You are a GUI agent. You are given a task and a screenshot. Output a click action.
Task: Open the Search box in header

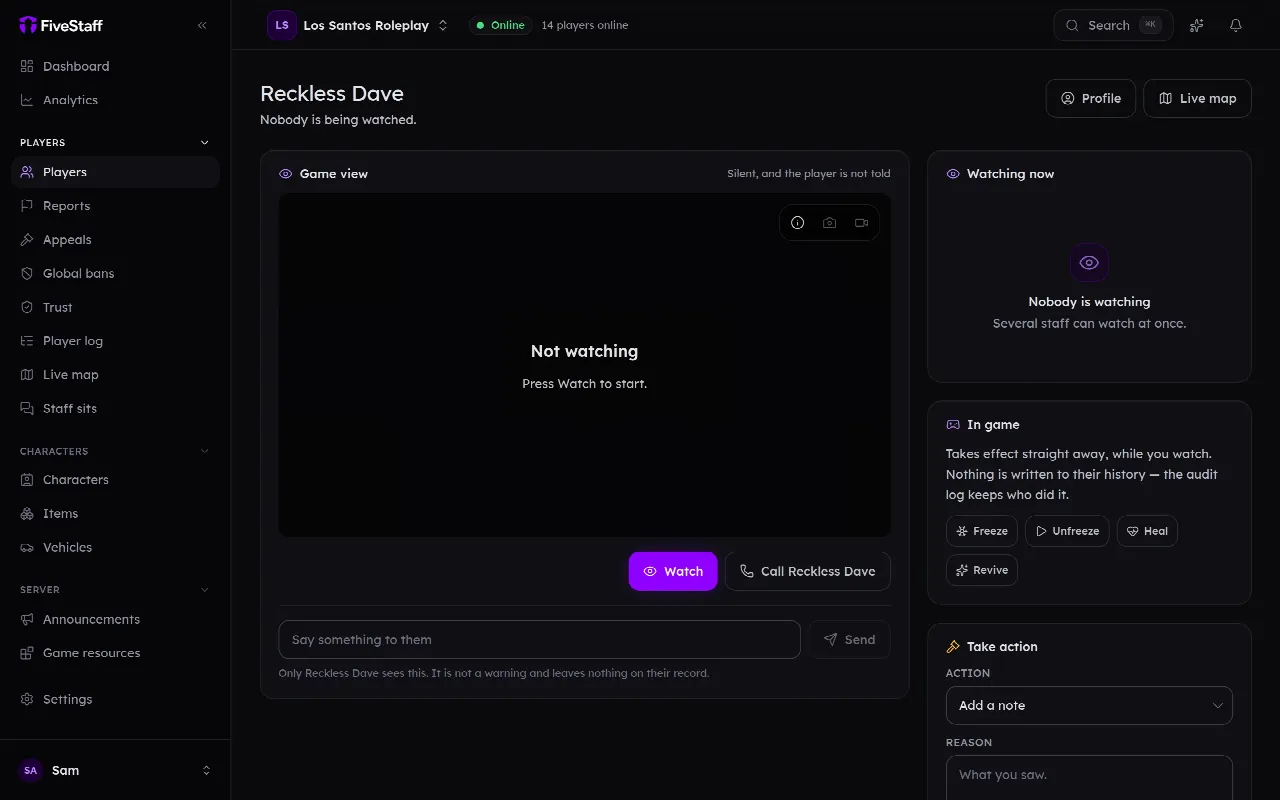pos(1114,25)
